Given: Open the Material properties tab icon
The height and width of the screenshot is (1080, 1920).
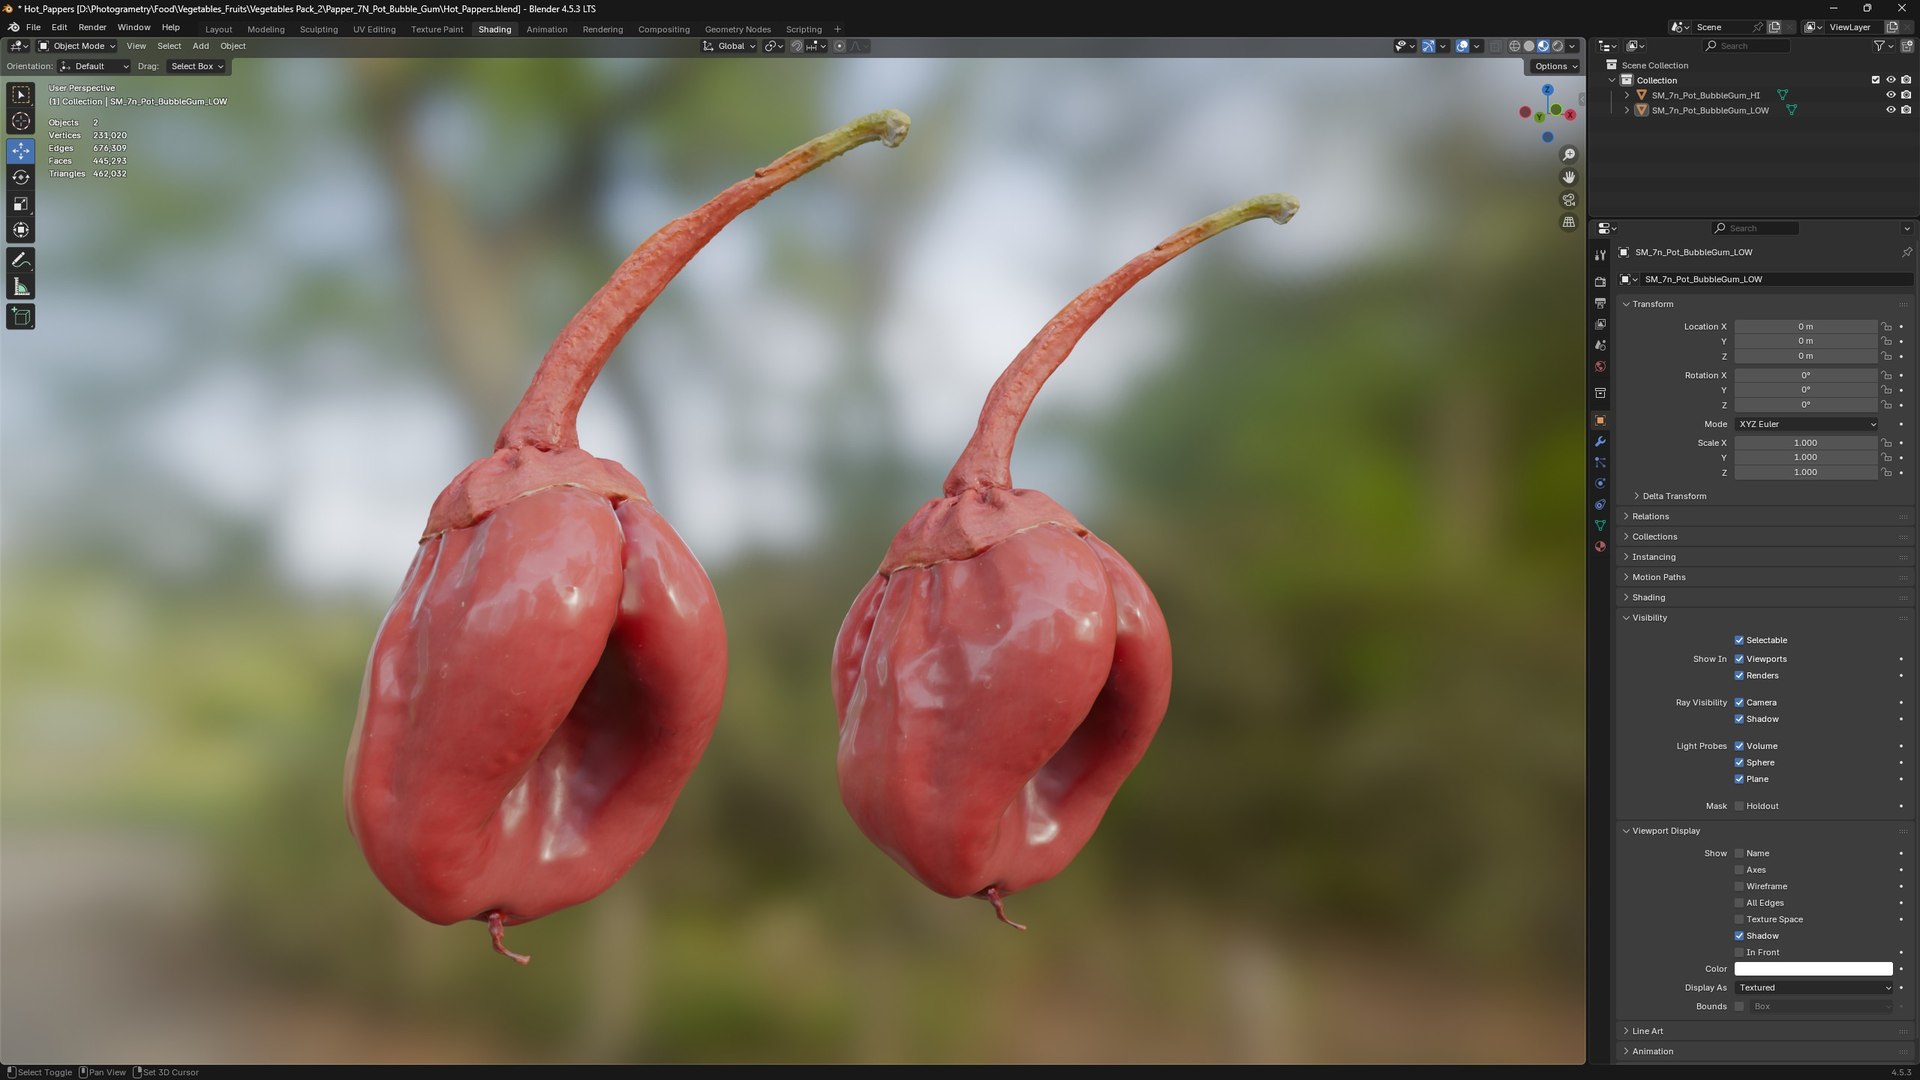Looking at the screenshot, I should point(1600,547).
